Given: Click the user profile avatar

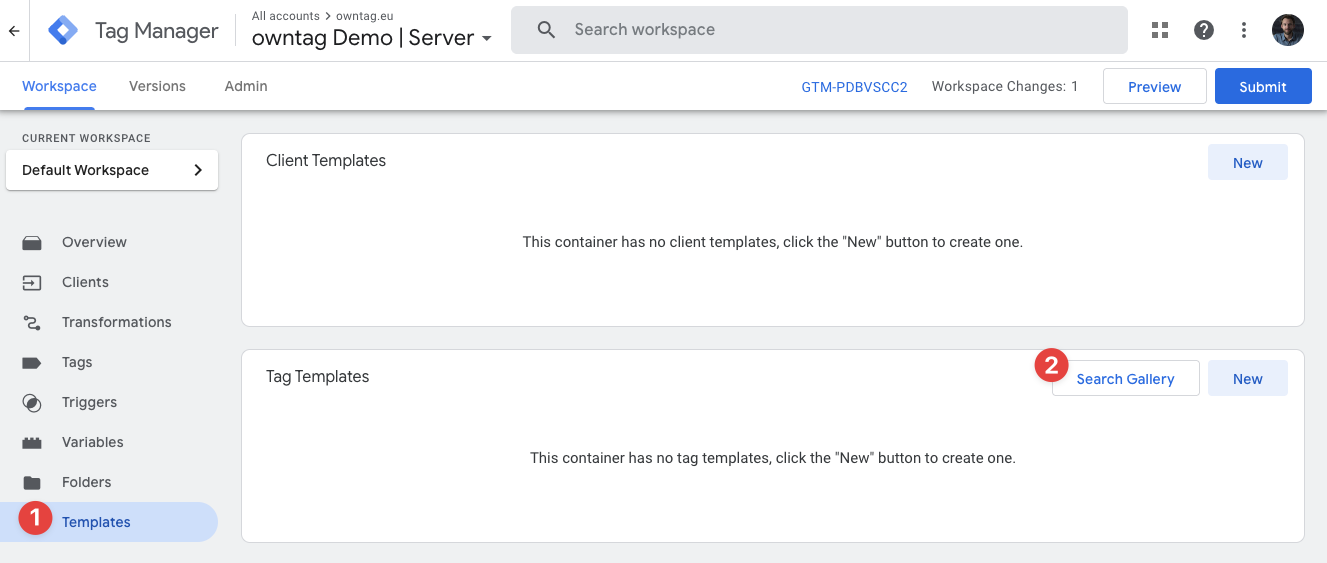Looking at the screenshot, I should [x=1288, y=30].
